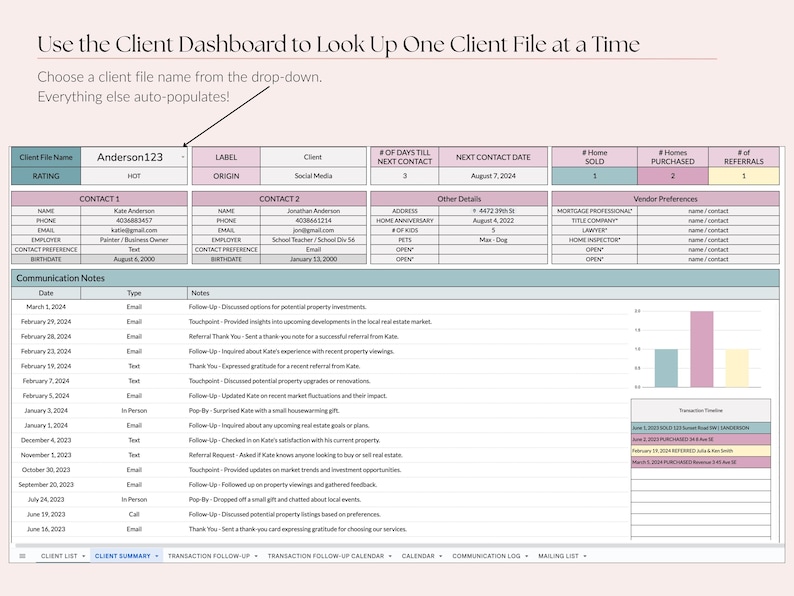Viewport: 794px width, 596px height.
Task: Select phone number 4036883457
Action: (x=134, y=220)
